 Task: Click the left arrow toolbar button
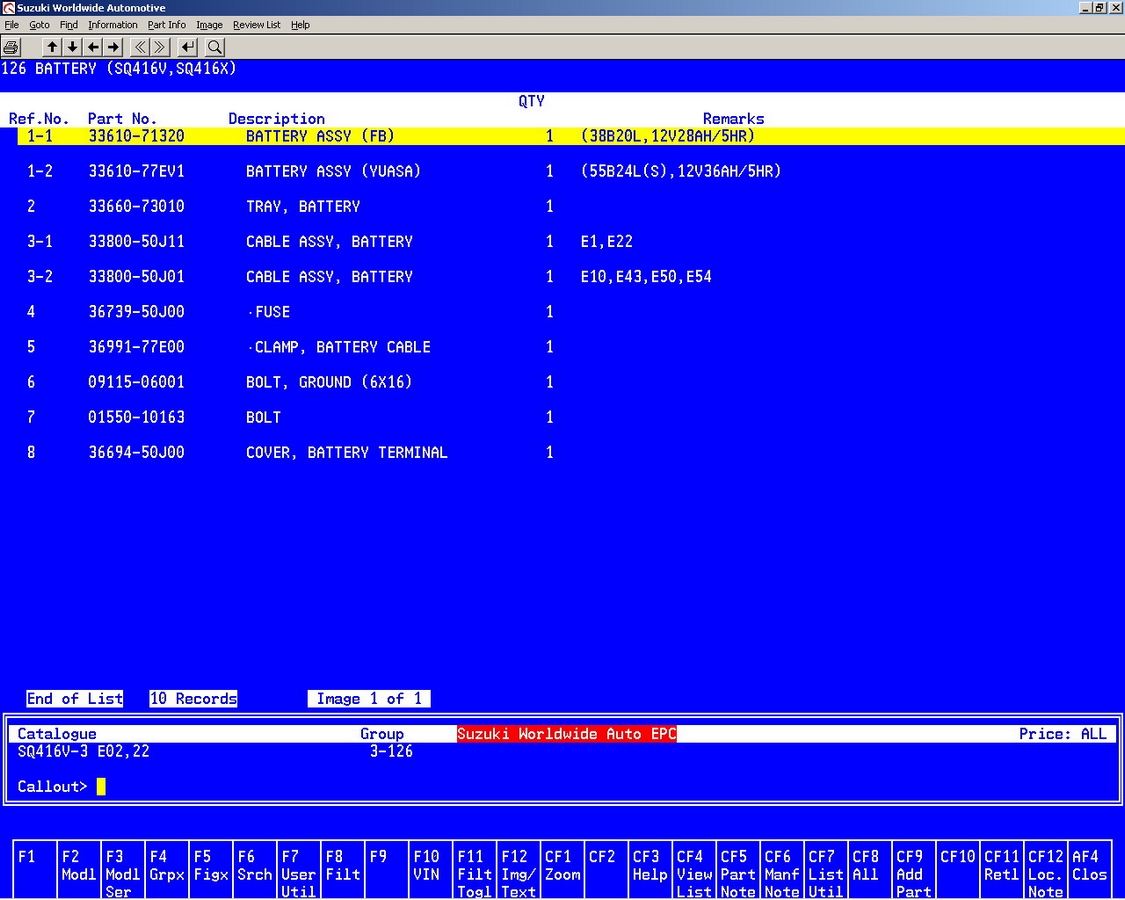(93, 47)
